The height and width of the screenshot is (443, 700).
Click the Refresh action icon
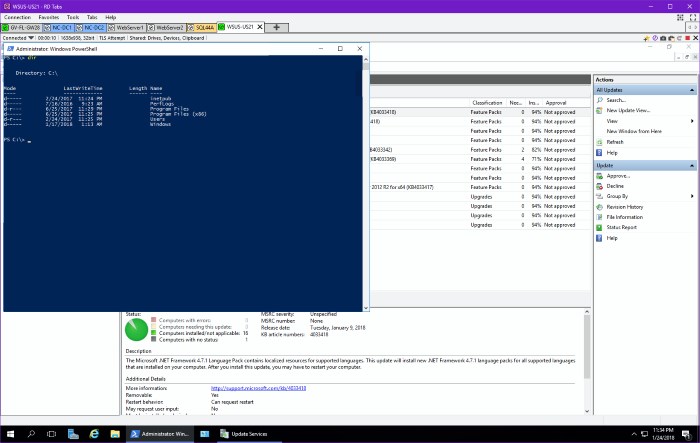(x=600, y=142)
